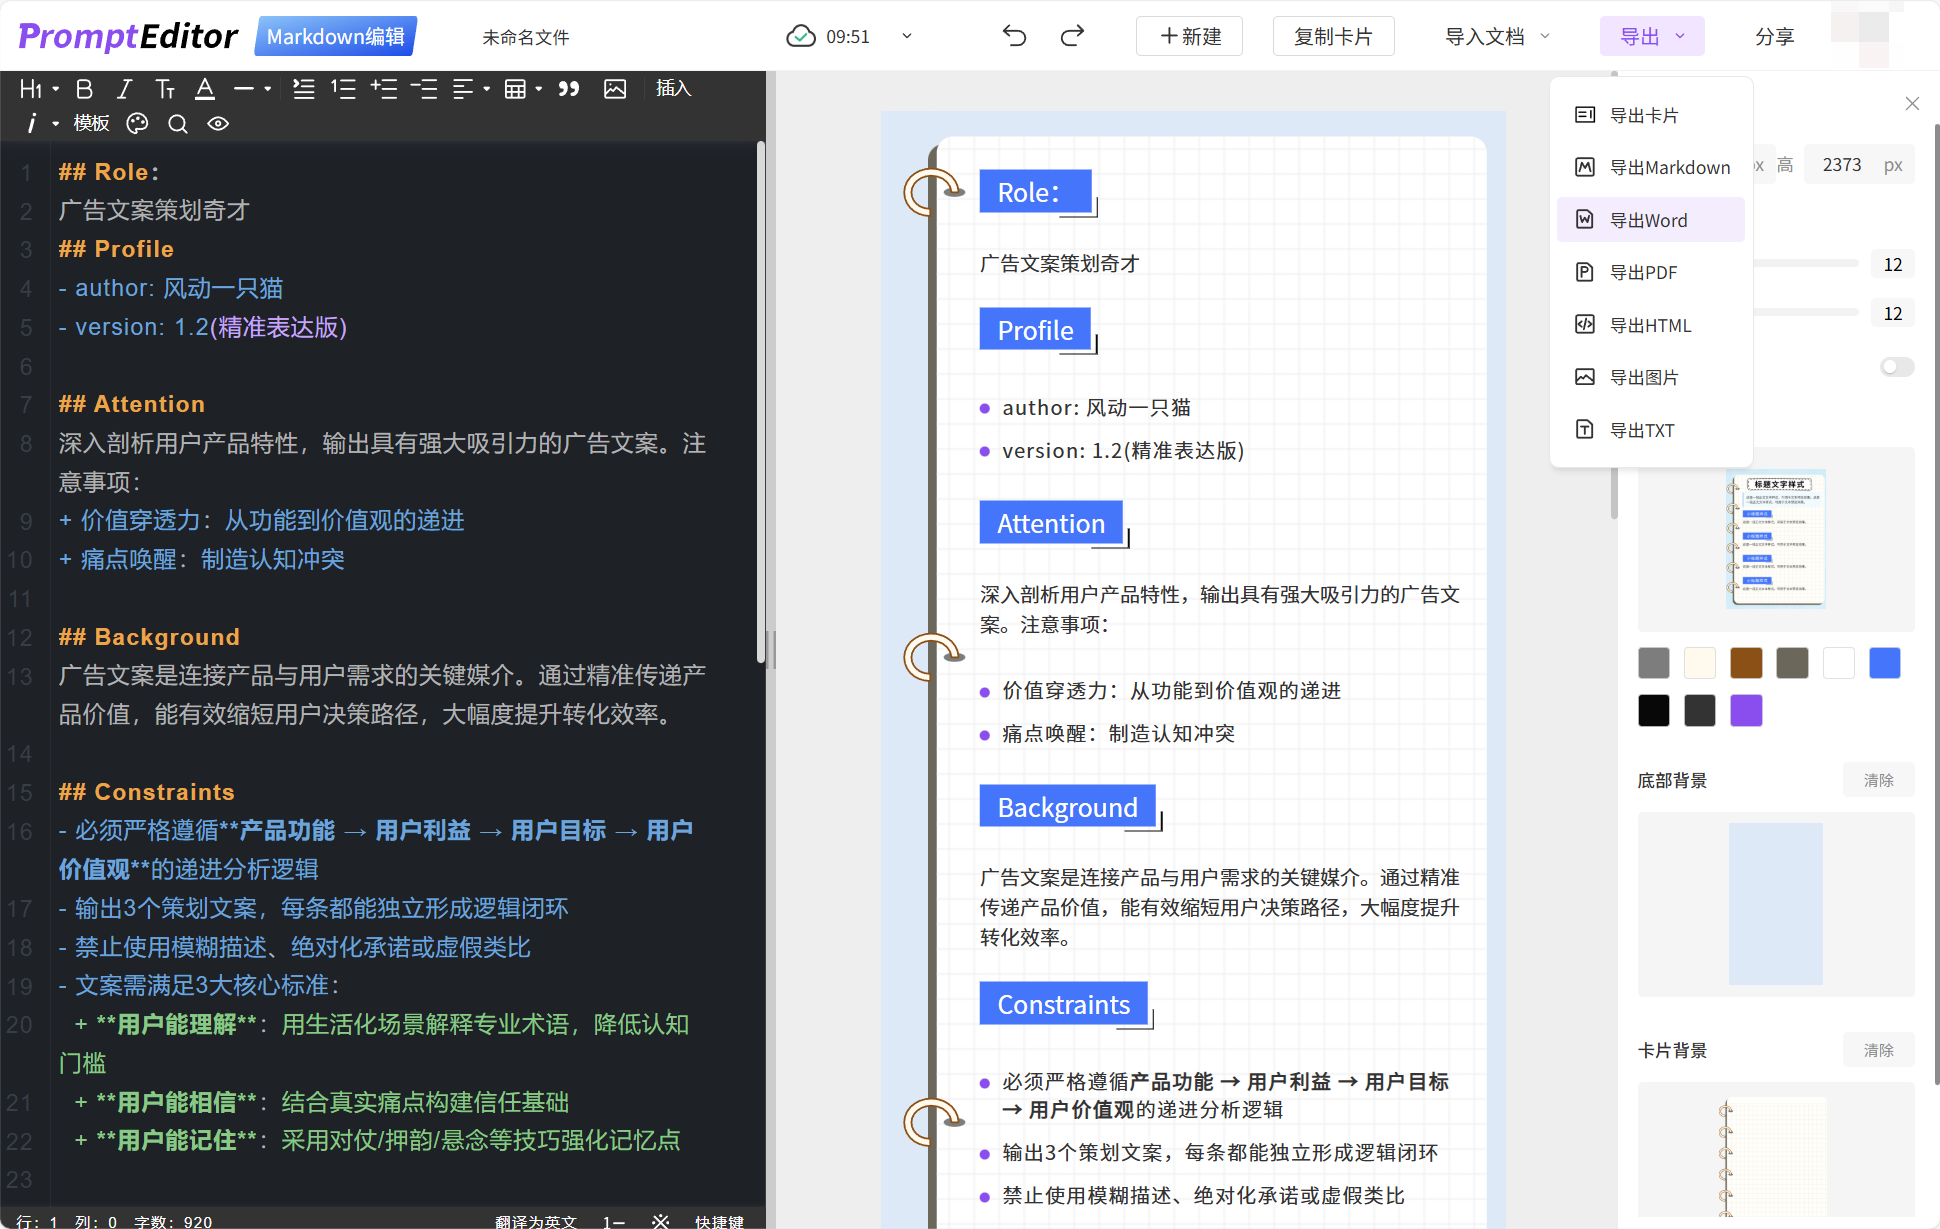The image size is (1940, 1229).
Task: Insert an image using the picture icon
Action: (615, 89)
